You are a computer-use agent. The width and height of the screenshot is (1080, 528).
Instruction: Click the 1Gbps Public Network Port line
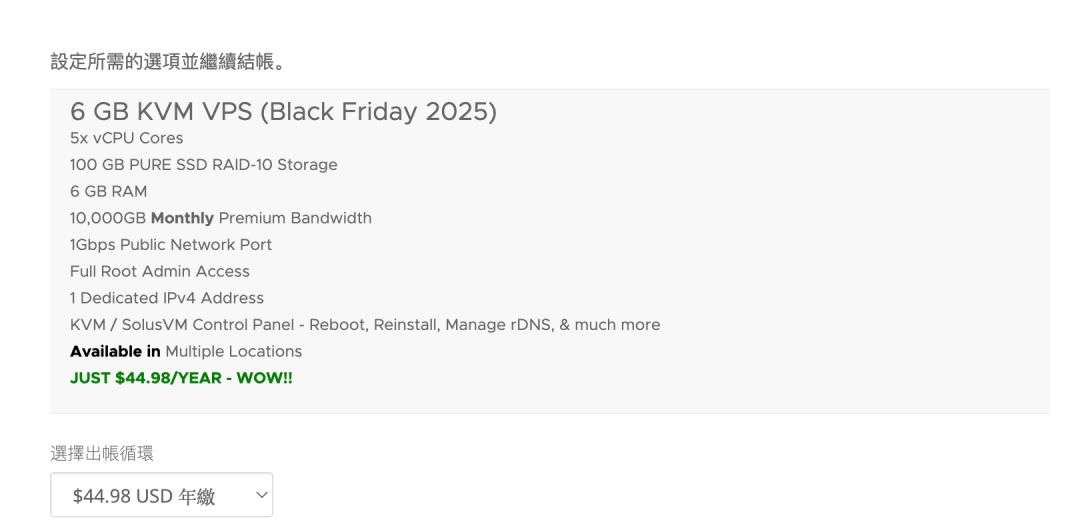coord(170,245)
